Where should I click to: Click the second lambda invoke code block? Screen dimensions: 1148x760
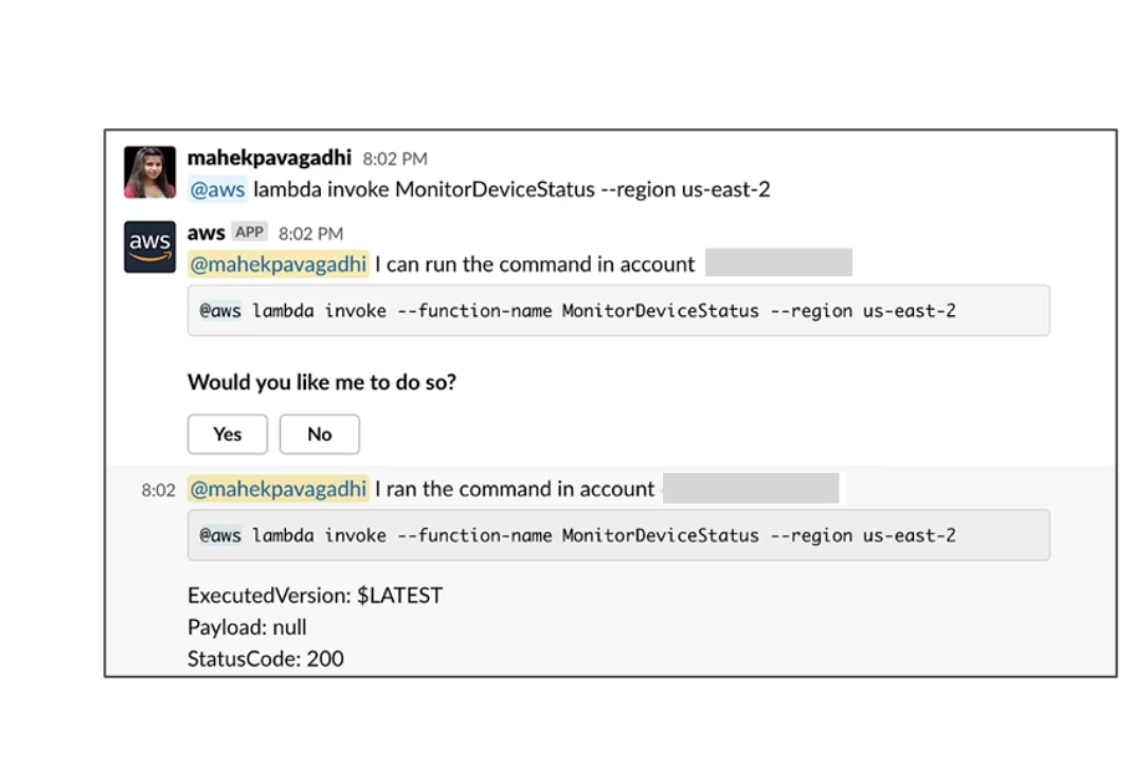(619, 535)
